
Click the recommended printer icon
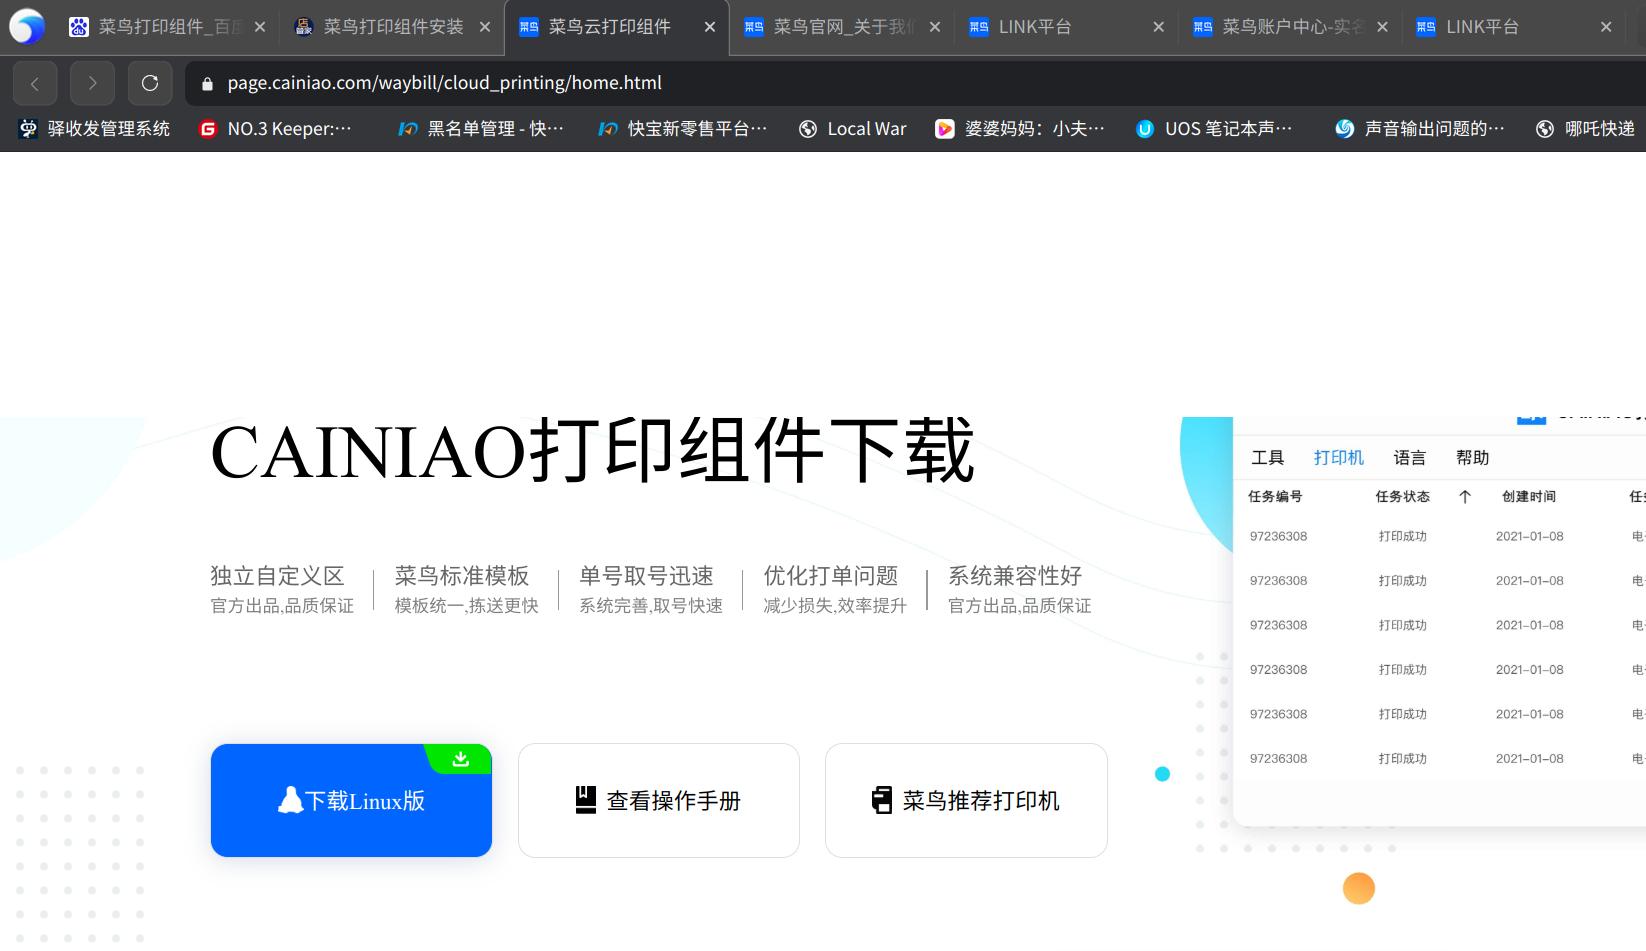tap(882, 800)
